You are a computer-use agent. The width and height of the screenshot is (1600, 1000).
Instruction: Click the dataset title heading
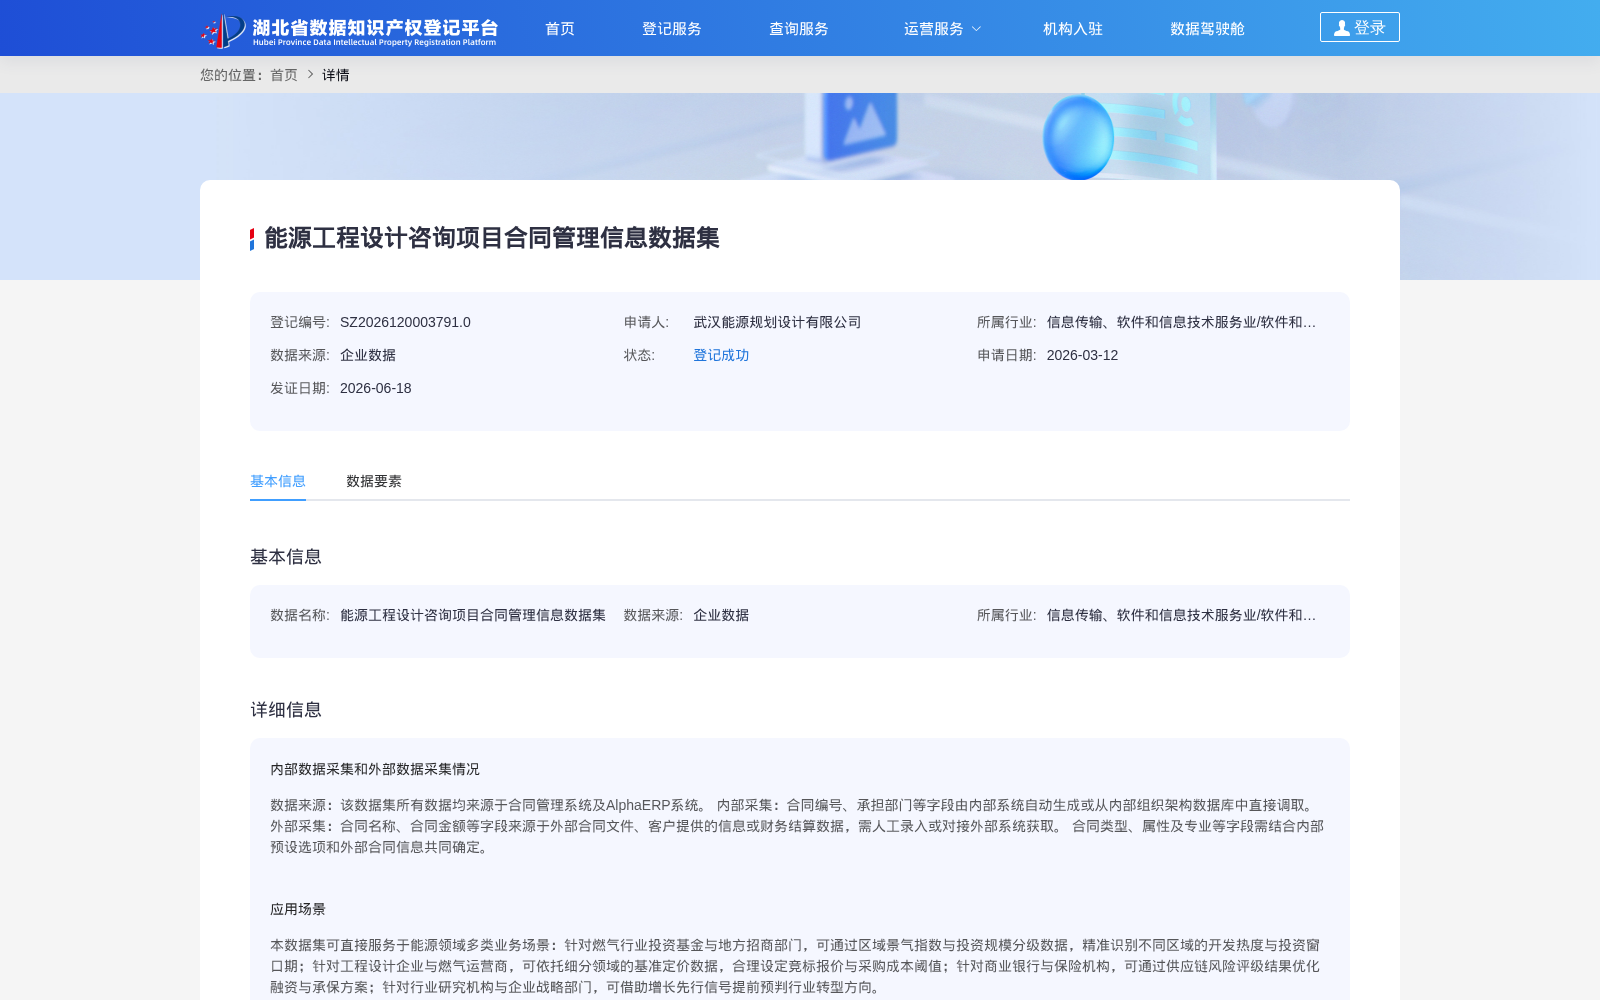click(492, 238)
